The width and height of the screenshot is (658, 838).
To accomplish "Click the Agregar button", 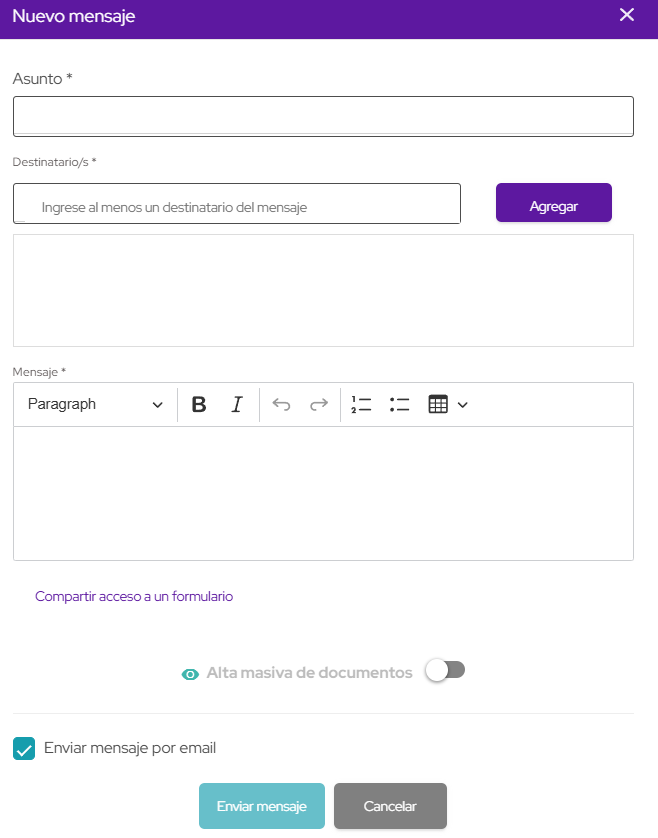I will 553,206.
